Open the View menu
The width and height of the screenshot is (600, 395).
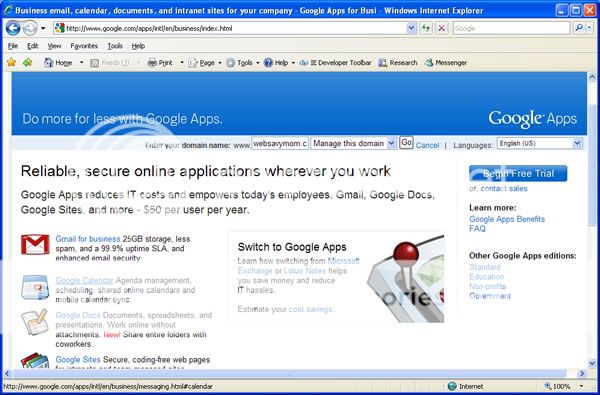(x=54, y=46)
